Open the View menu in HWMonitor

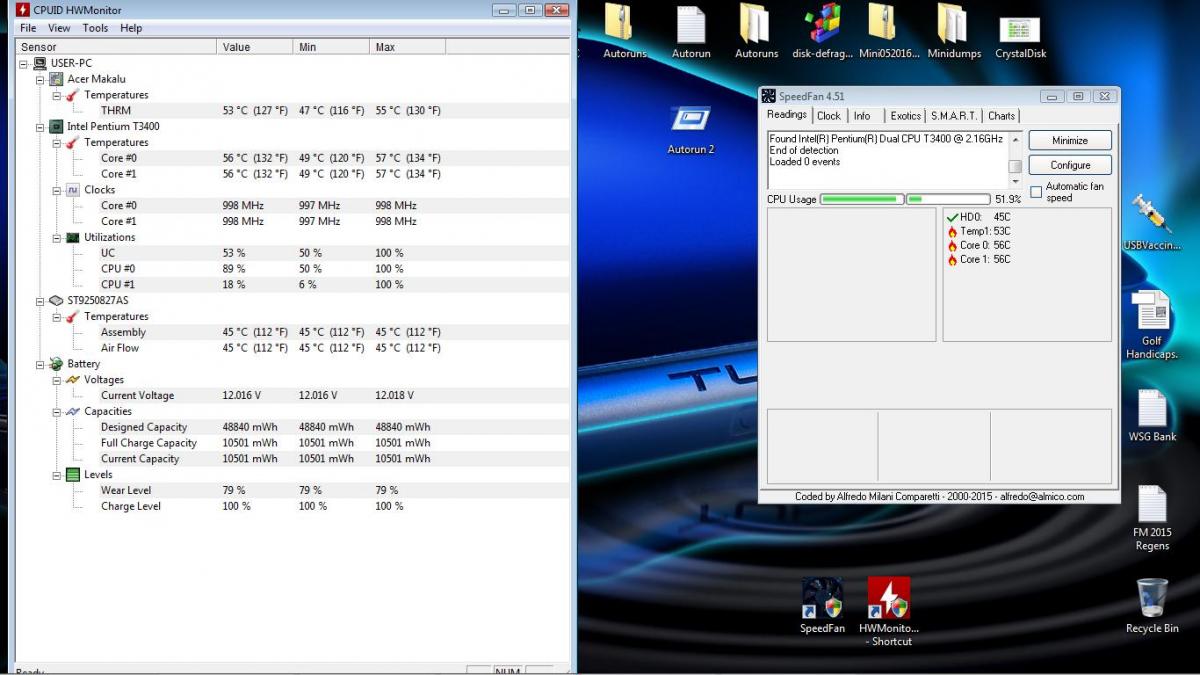(x=59, y=28)
